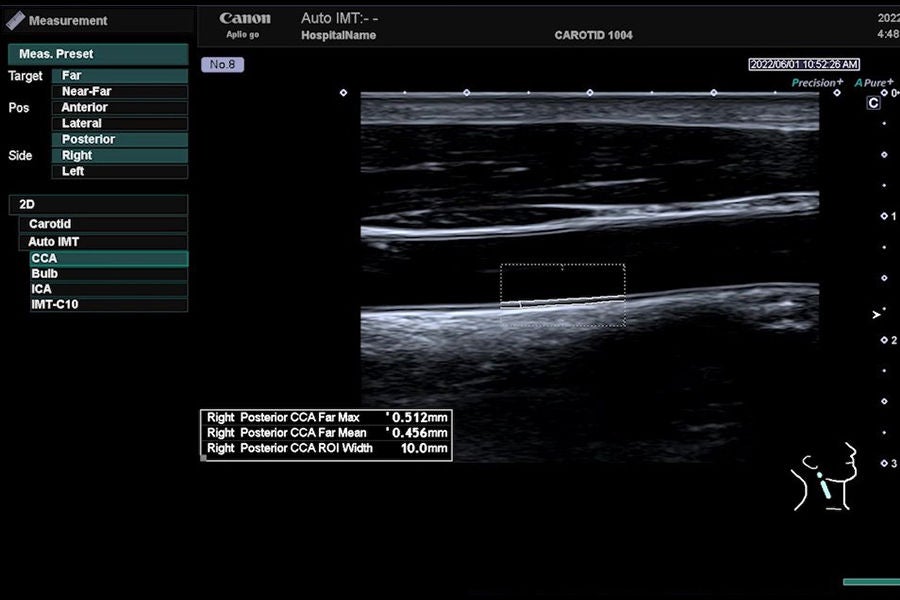The height and width of the screenshot is (600, 900).
Task: Open the Meas. Preset panel
Action: point(98,54)
